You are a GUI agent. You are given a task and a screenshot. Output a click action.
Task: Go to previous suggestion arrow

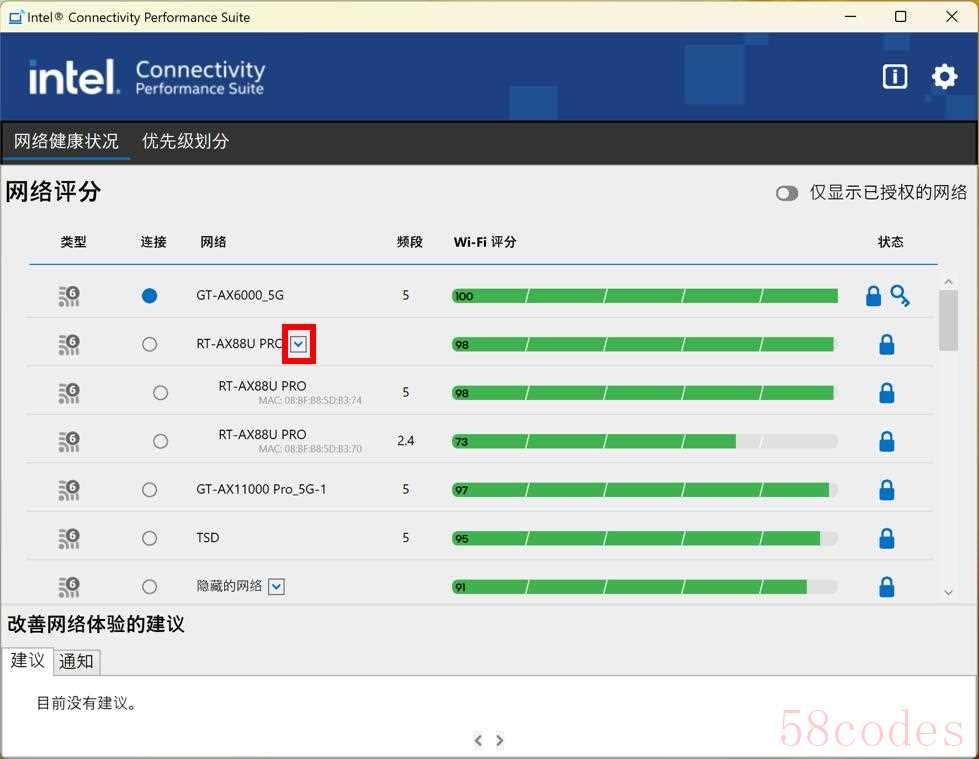(478, 740)
